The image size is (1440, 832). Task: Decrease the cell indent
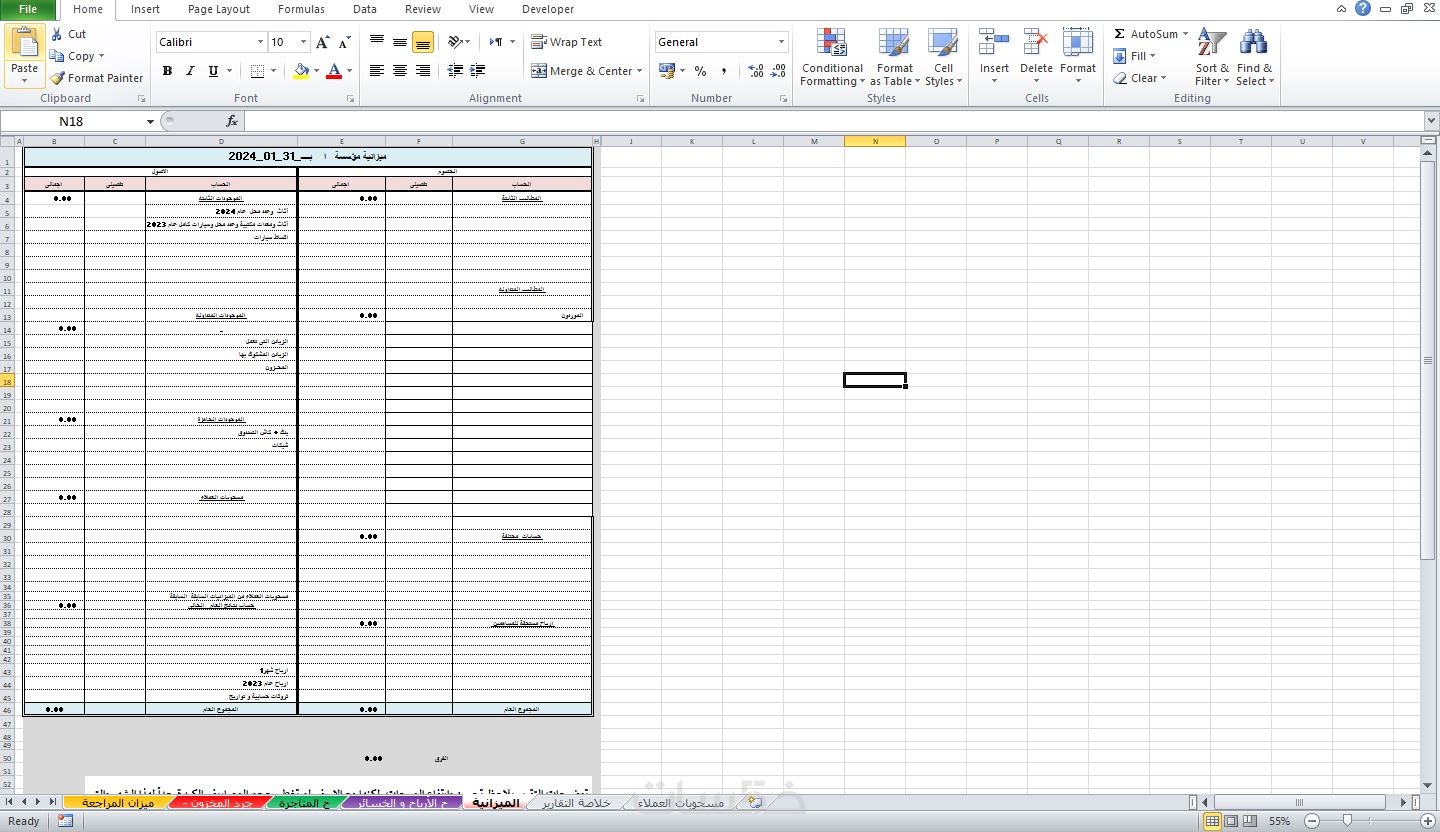[x=455, y=71]
